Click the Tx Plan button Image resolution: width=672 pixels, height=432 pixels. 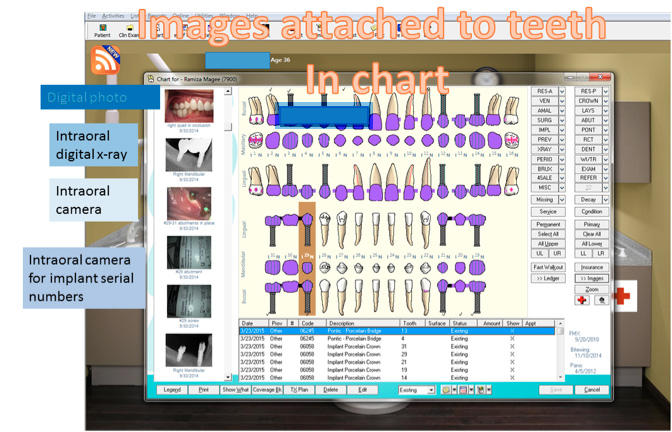point(300,390)
